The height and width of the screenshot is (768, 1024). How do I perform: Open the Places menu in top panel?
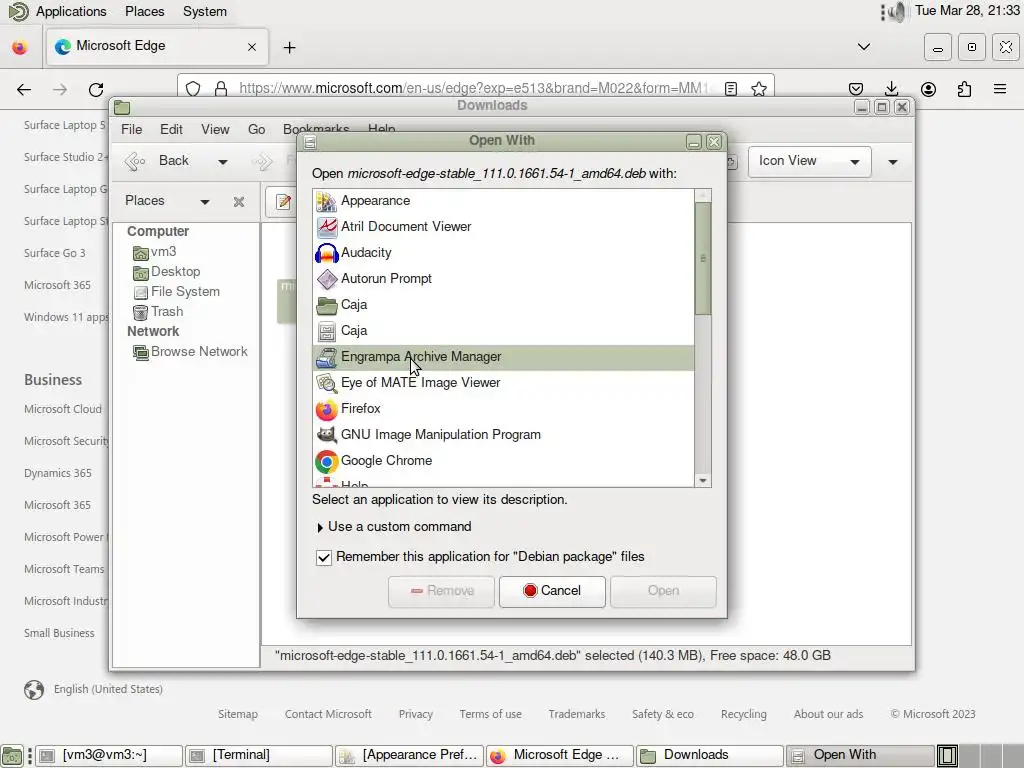point(144,12)
